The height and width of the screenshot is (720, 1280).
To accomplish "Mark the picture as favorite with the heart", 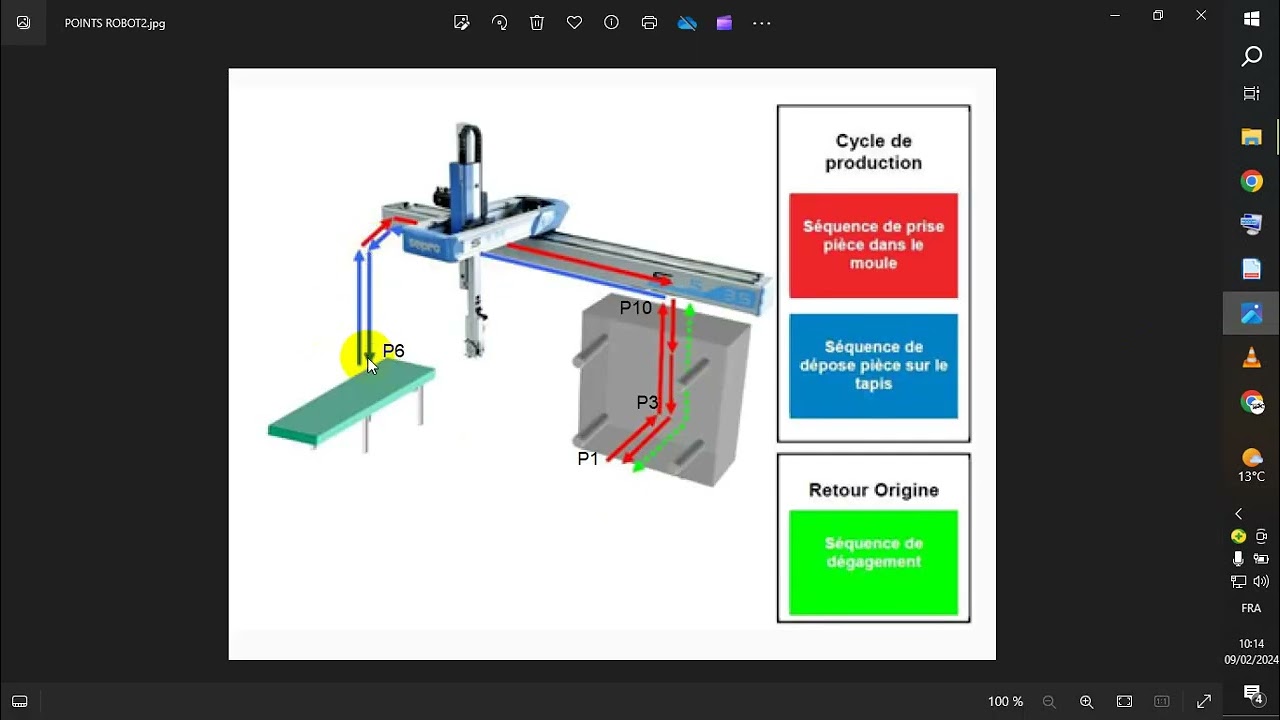I will click(574, 22).
